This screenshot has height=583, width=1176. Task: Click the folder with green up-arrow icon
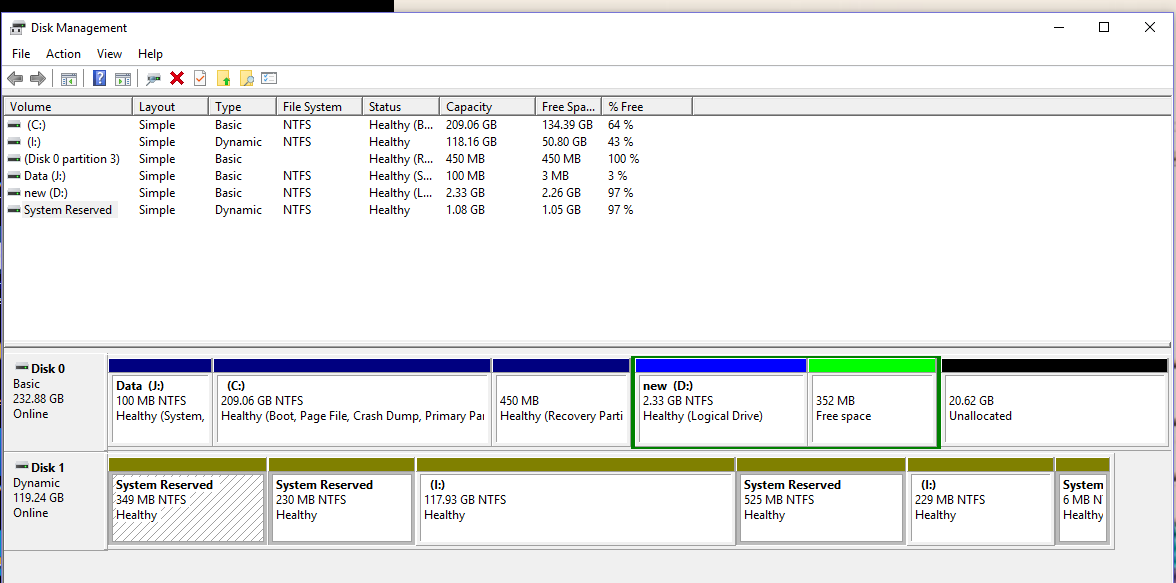(x=224, y=78)
